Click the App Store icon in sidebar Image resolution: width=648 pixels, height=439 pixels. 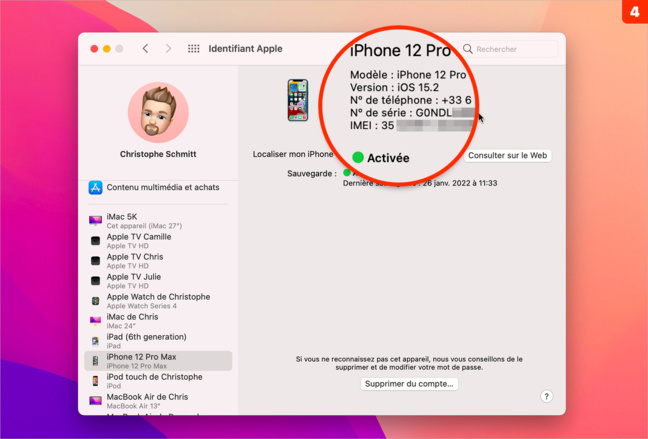pos(95,188)
